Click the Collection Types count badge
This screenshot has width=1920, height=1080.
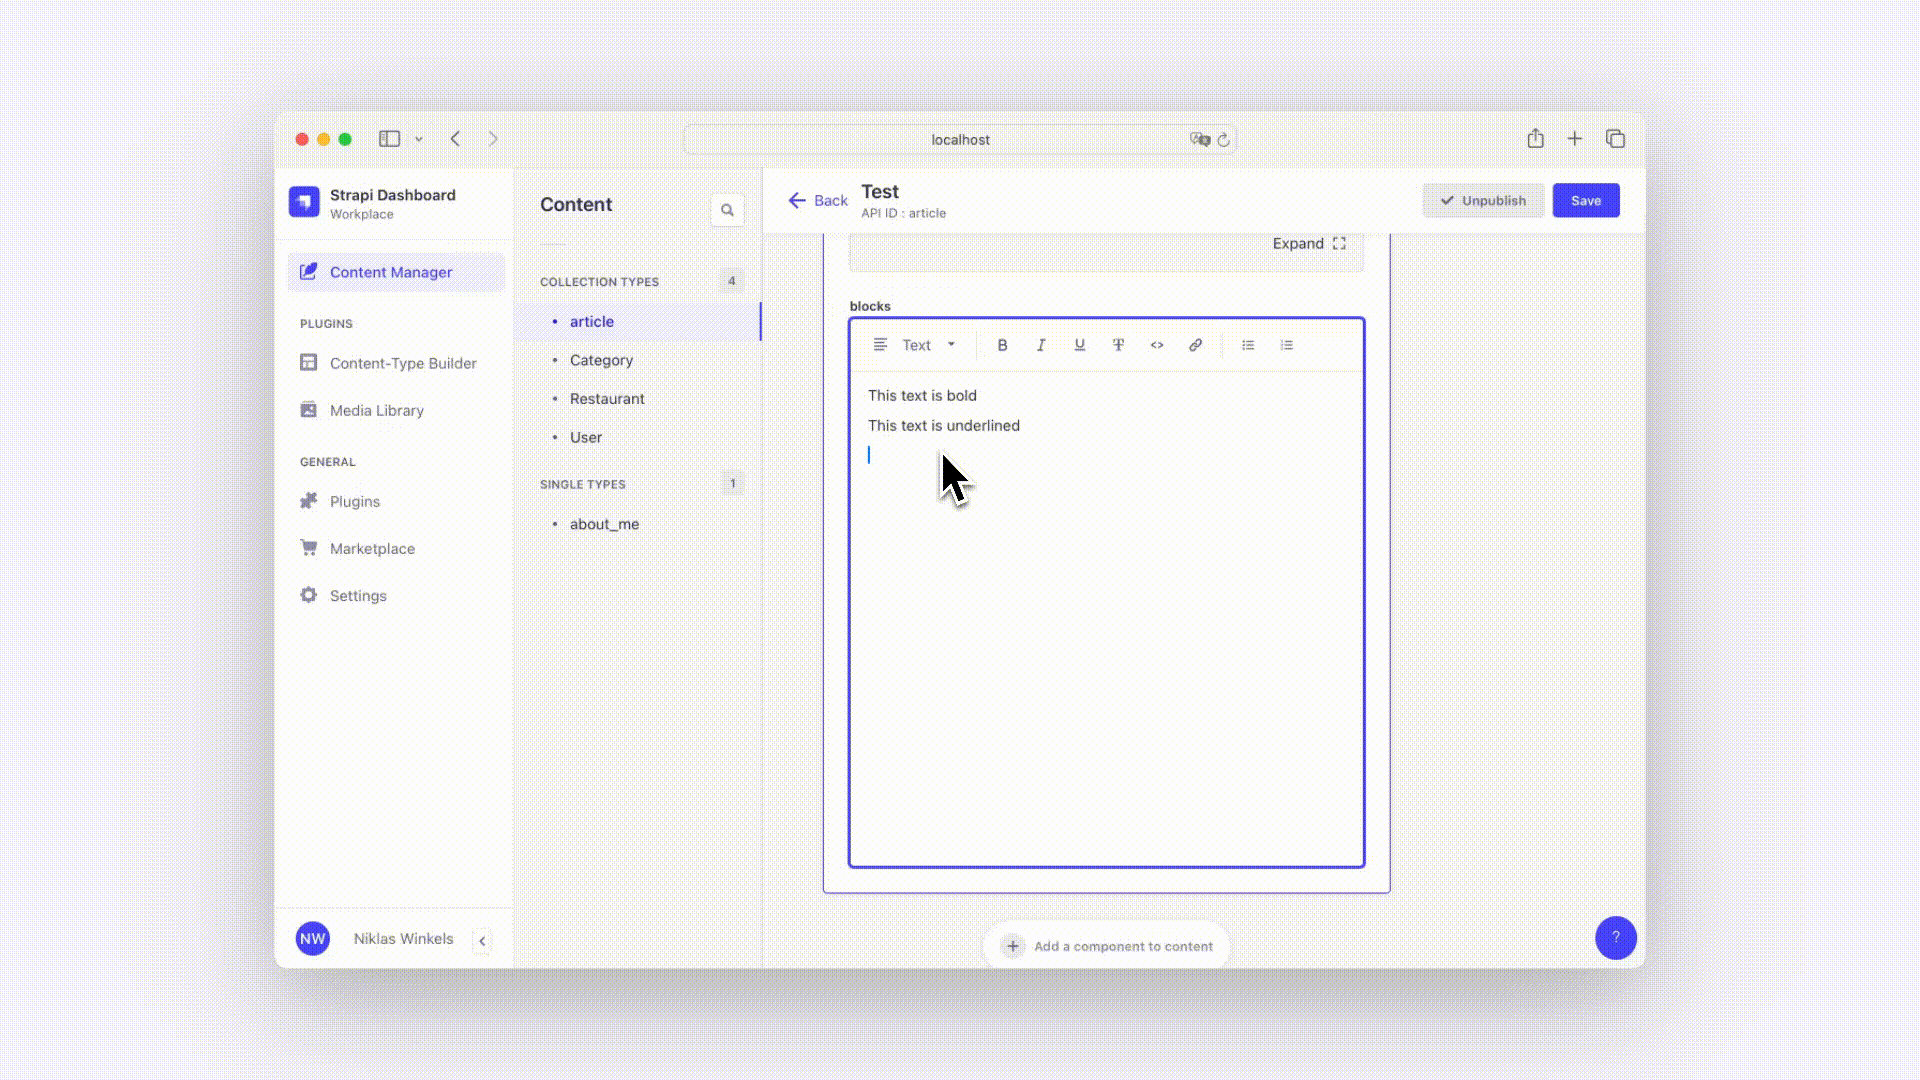(732, 281)
